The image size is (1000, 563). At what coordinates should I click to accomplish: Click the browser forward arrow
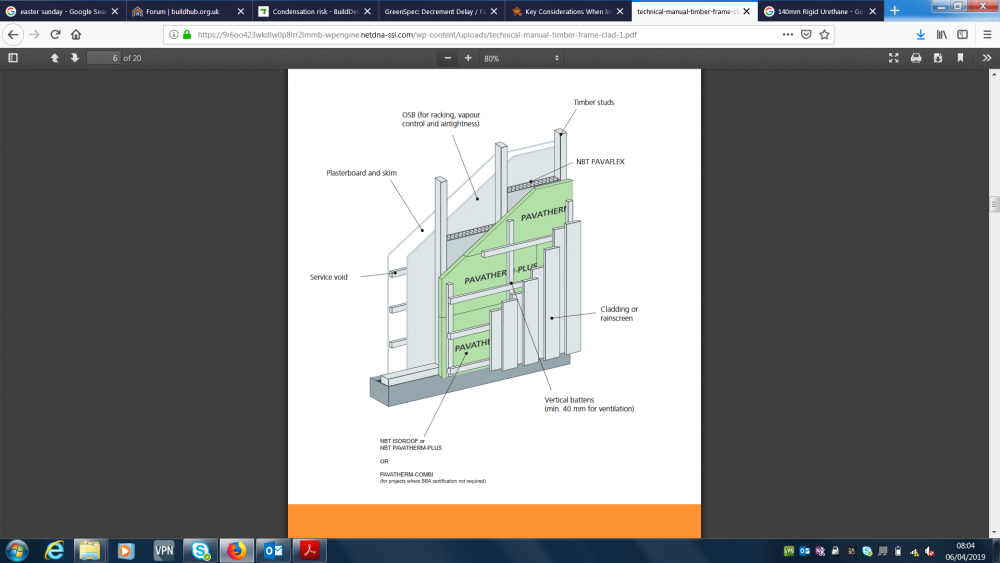click(x=34, y=34)
